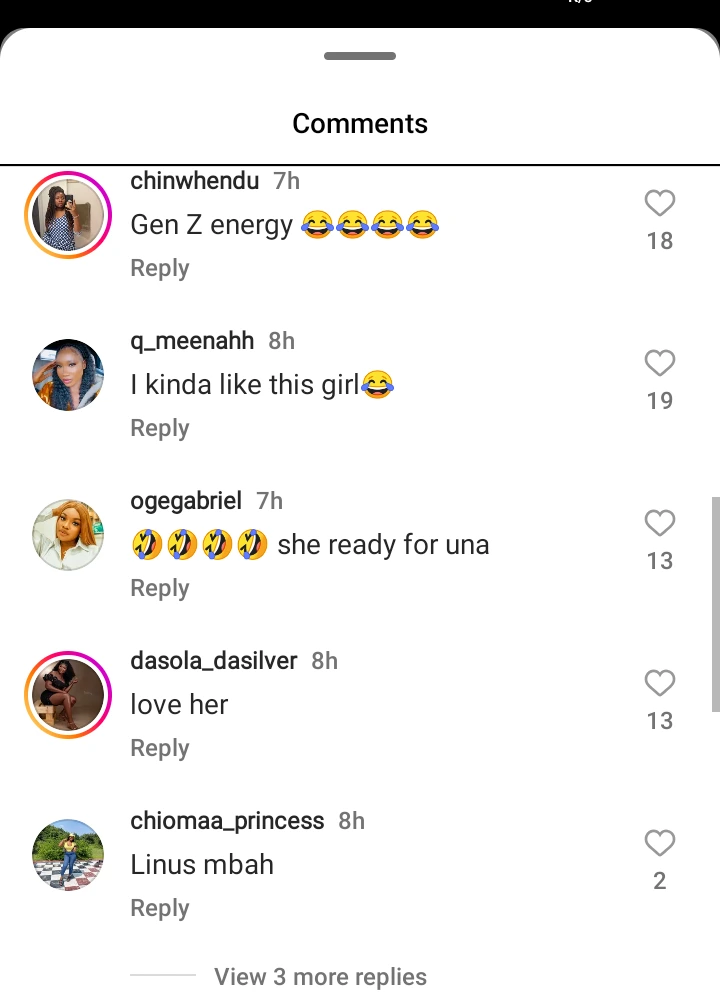
Task: Open chinwhendu's profile picture
Action: coord(68,215)
